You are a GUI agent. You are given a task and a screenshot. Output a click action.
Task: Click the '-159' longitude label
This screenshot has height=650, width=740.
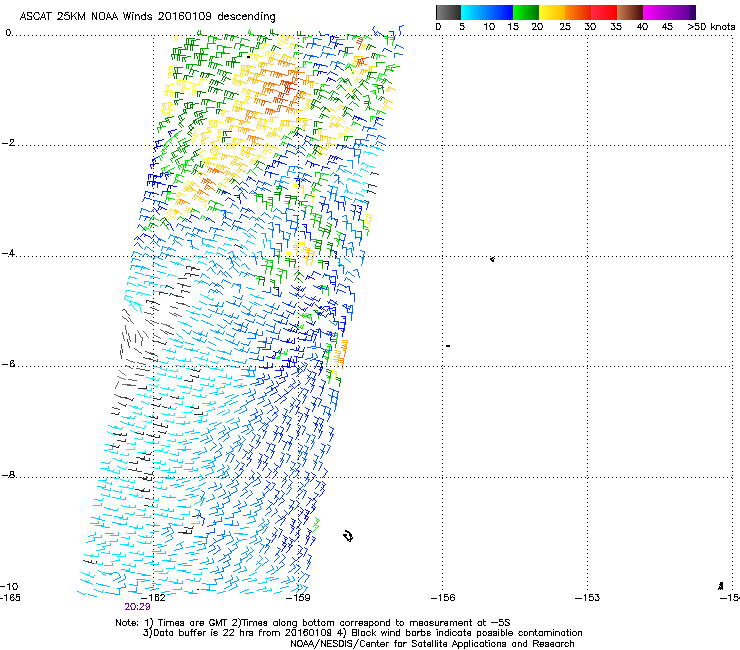tap(298, 598)
